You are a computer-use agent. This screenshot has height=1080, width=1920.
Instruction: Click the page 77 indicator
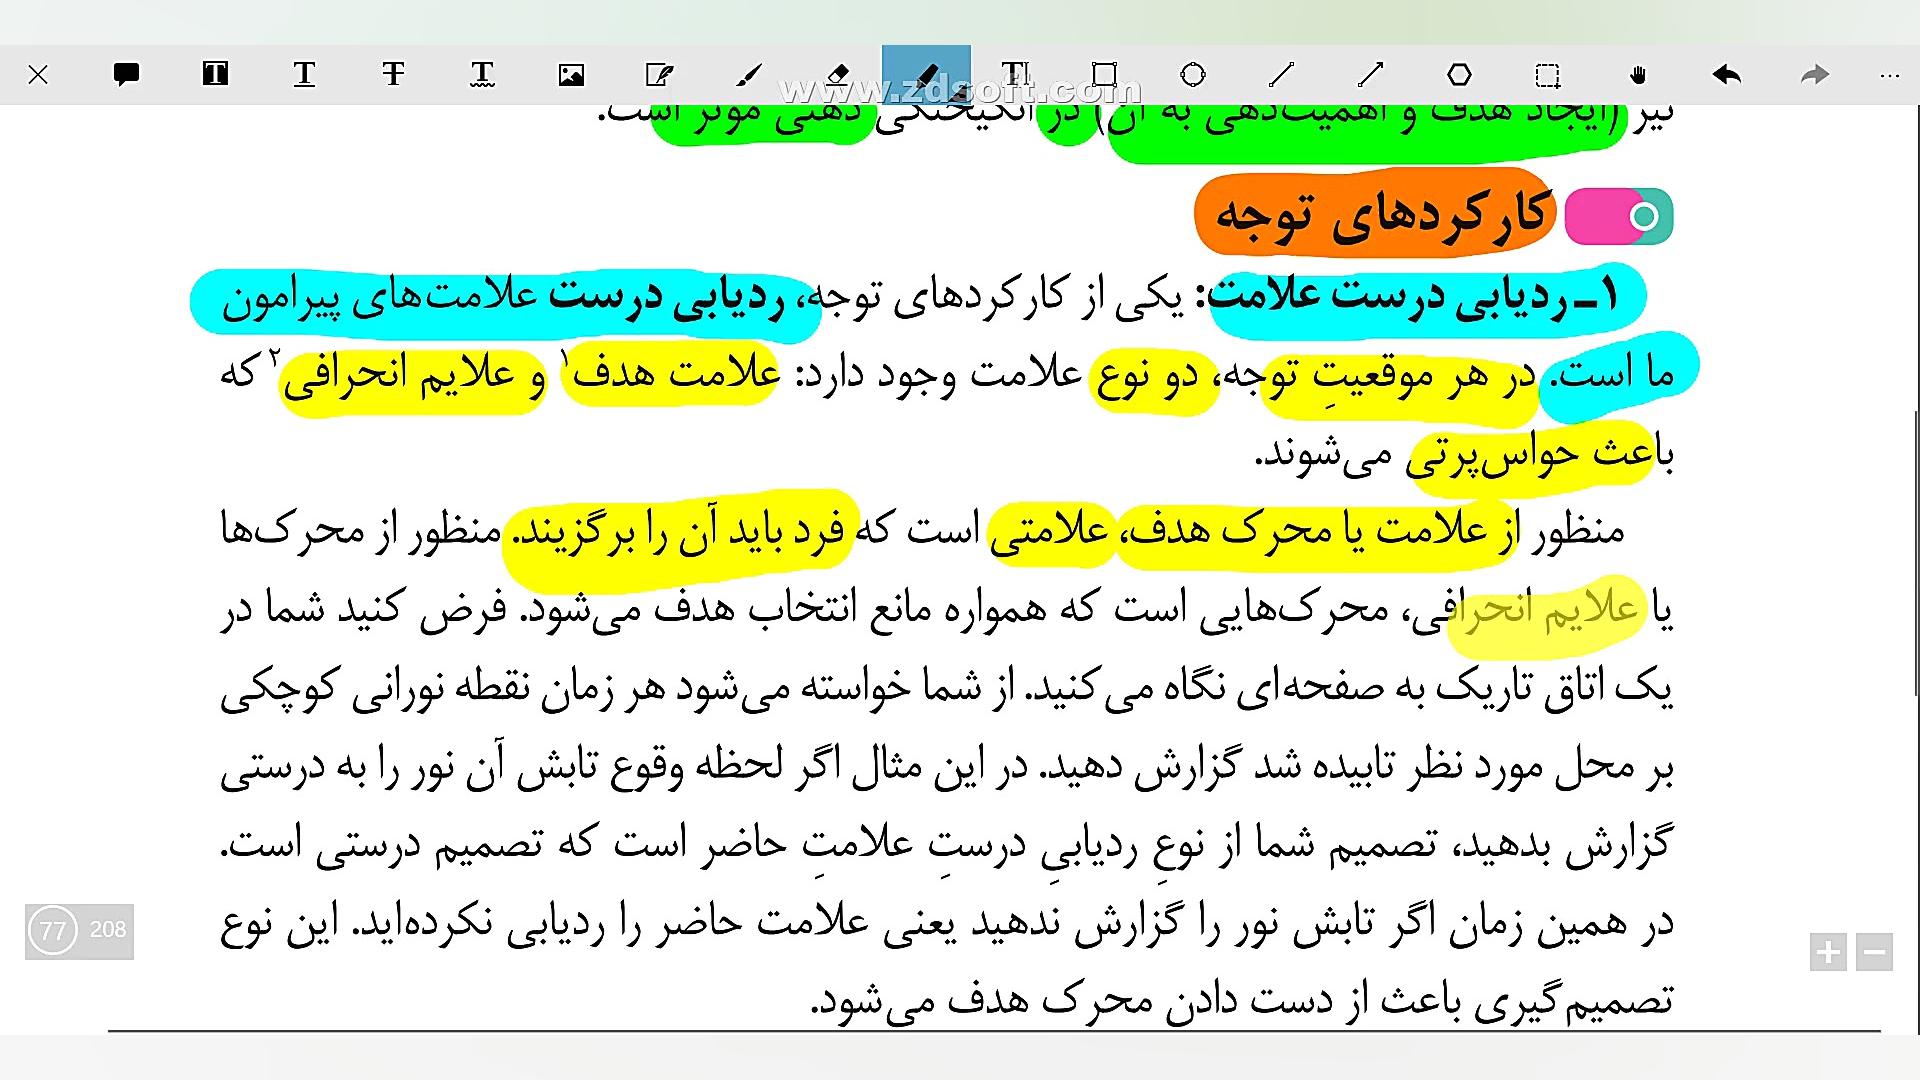pyautogui.click(x=53, y=931)
